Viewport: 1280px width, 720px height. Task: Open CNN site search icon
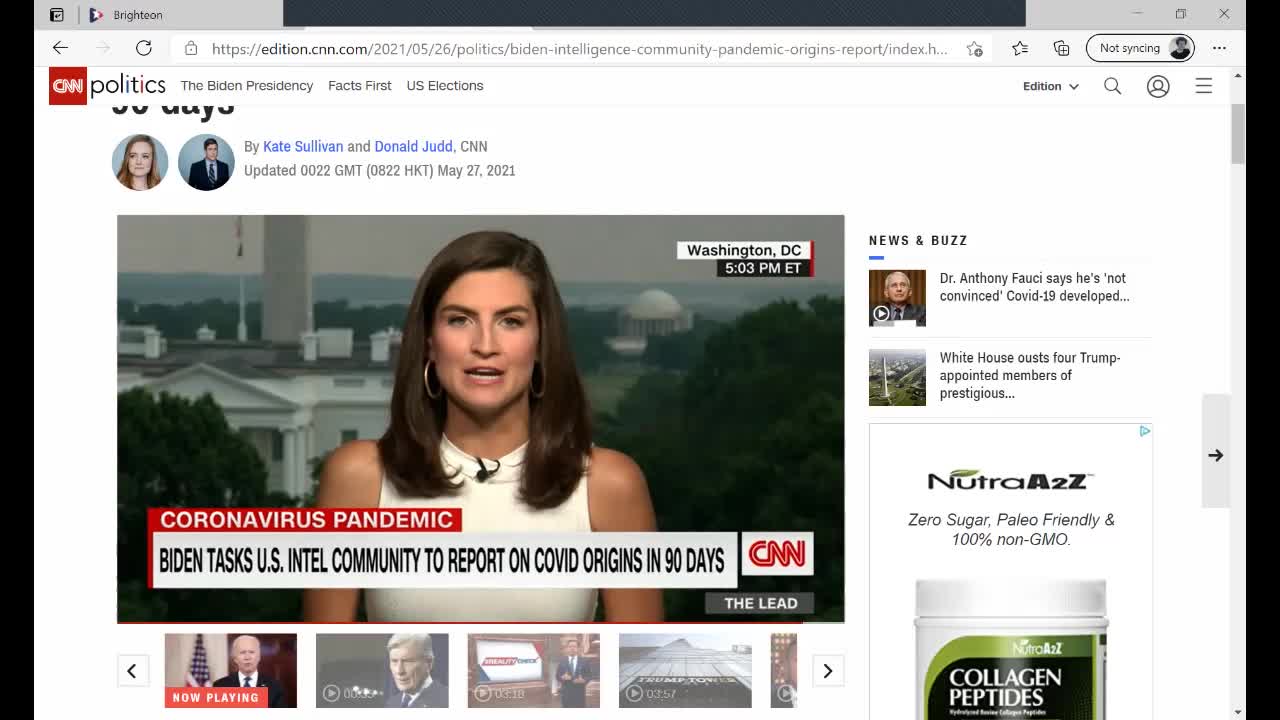coord(1112,86)
